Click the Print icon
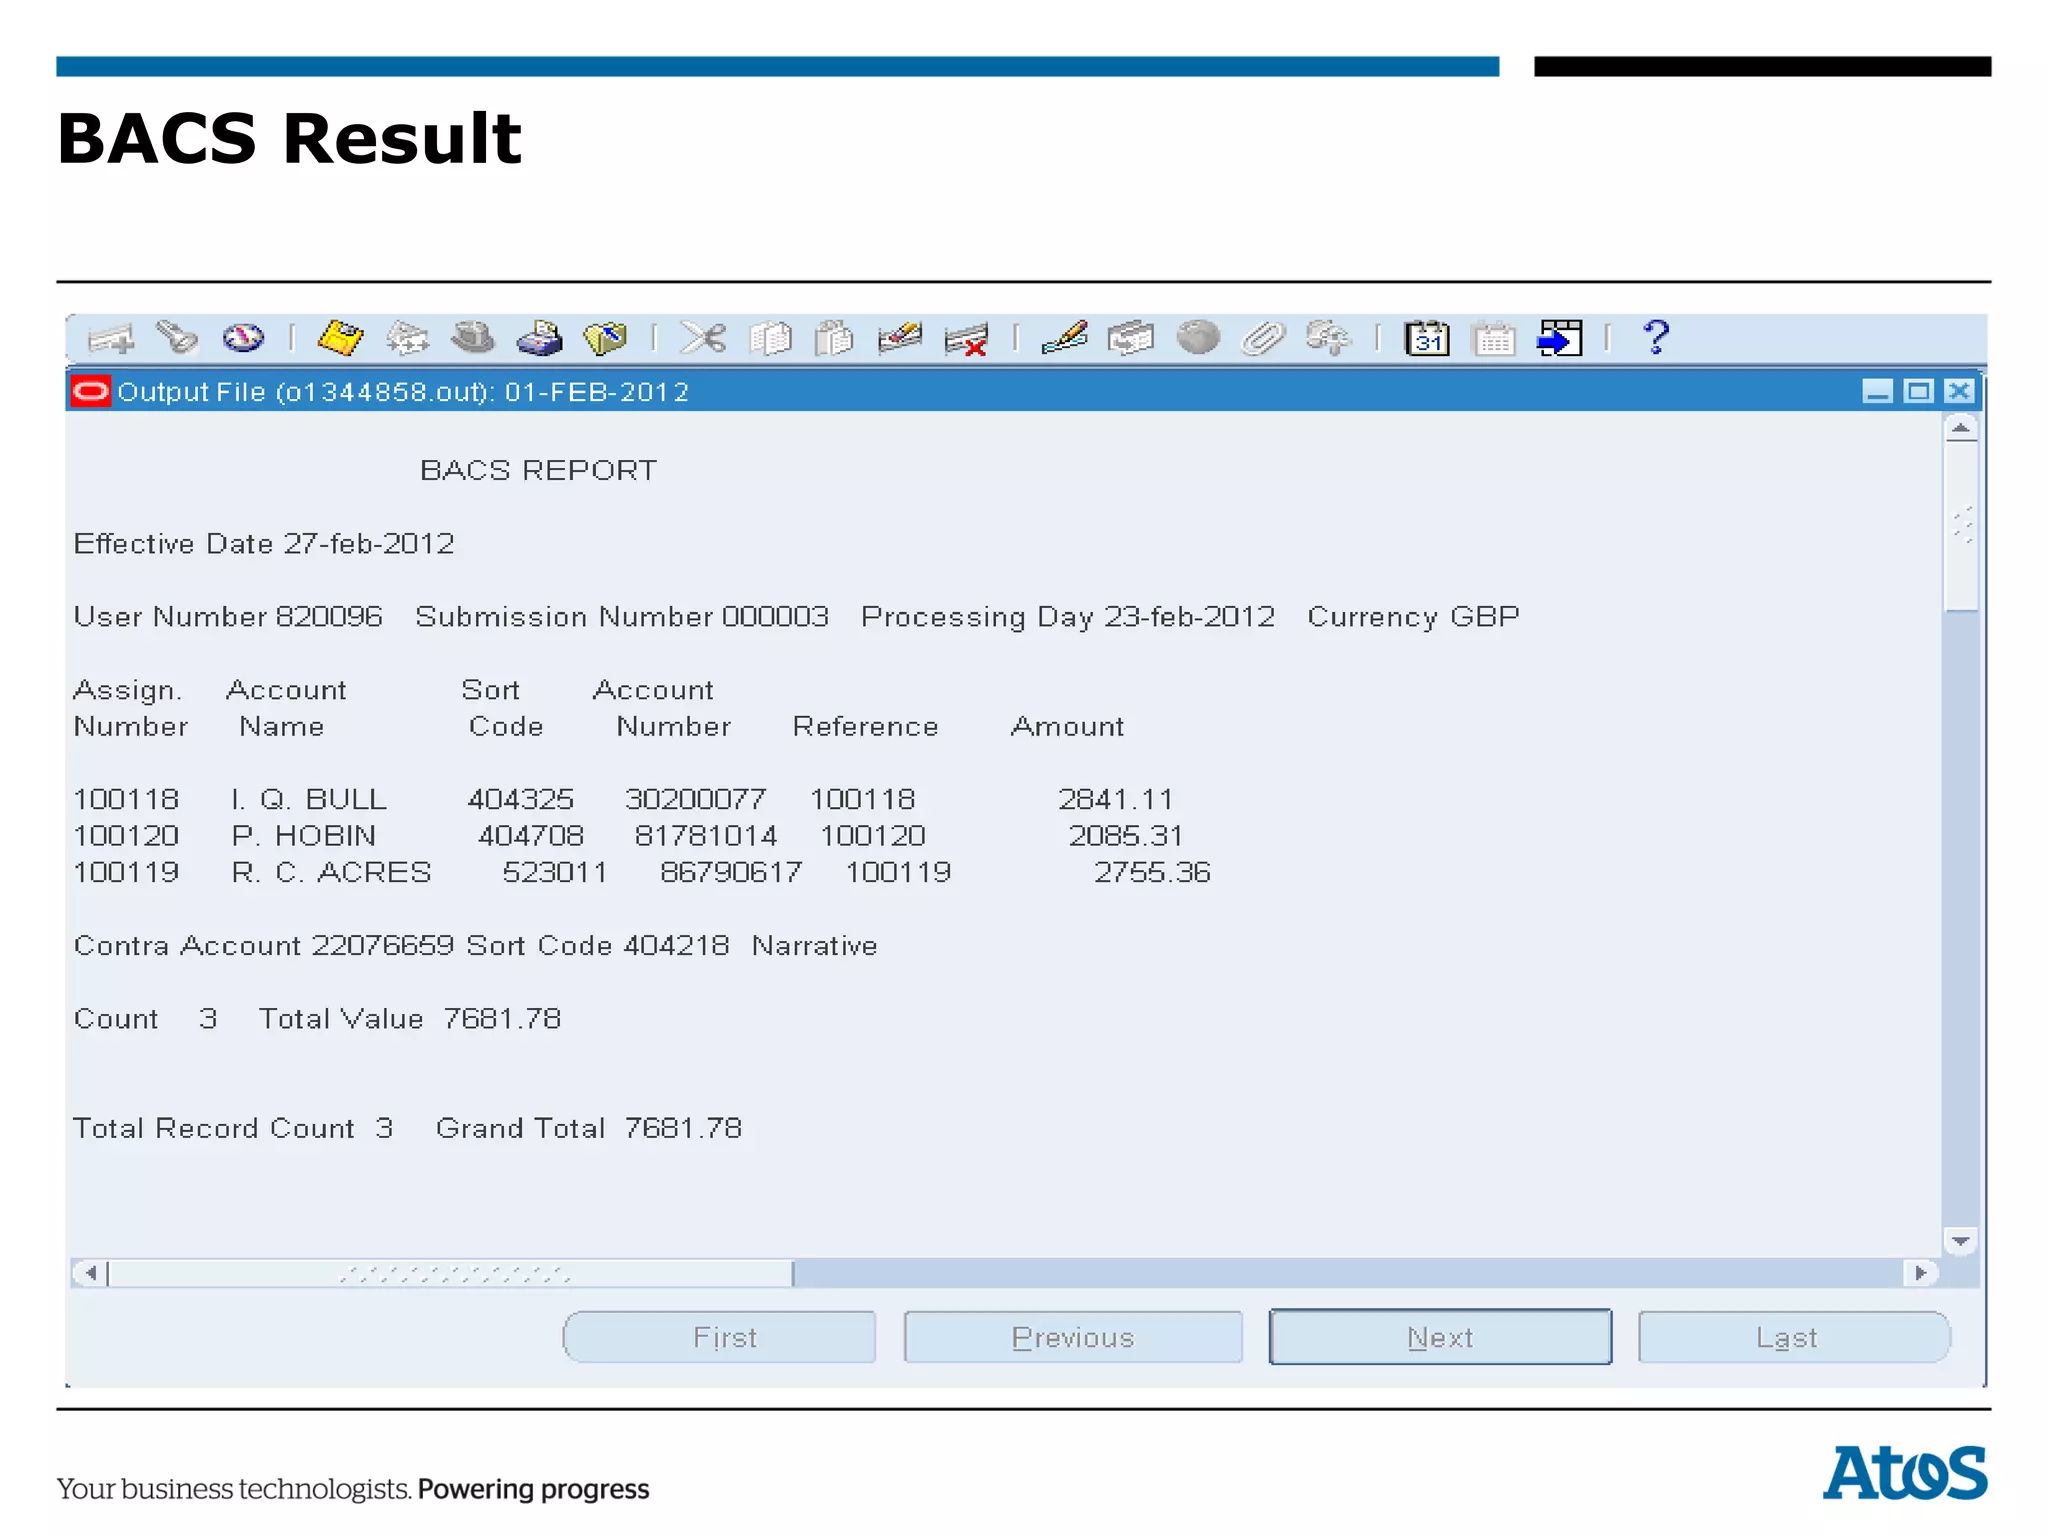The height and width of the screenshot is (1536, 2048). pyautogui.click(x=540, y=338)
